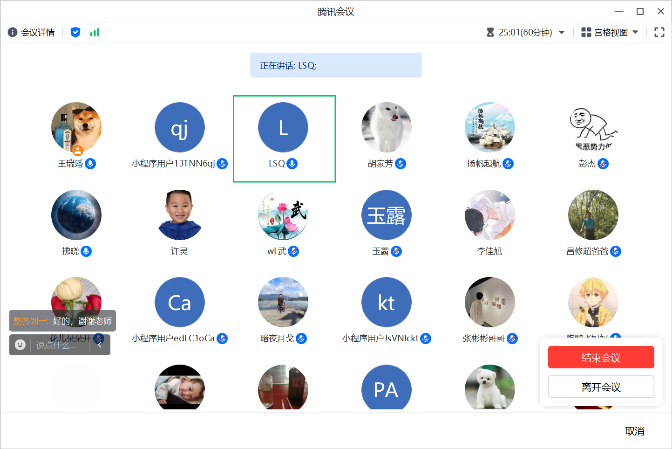Expand the 25:01 (60分钟) timer dropdown
Viewport: 672px width, 449px height.
pyautogui.click(x=560, y=32)
